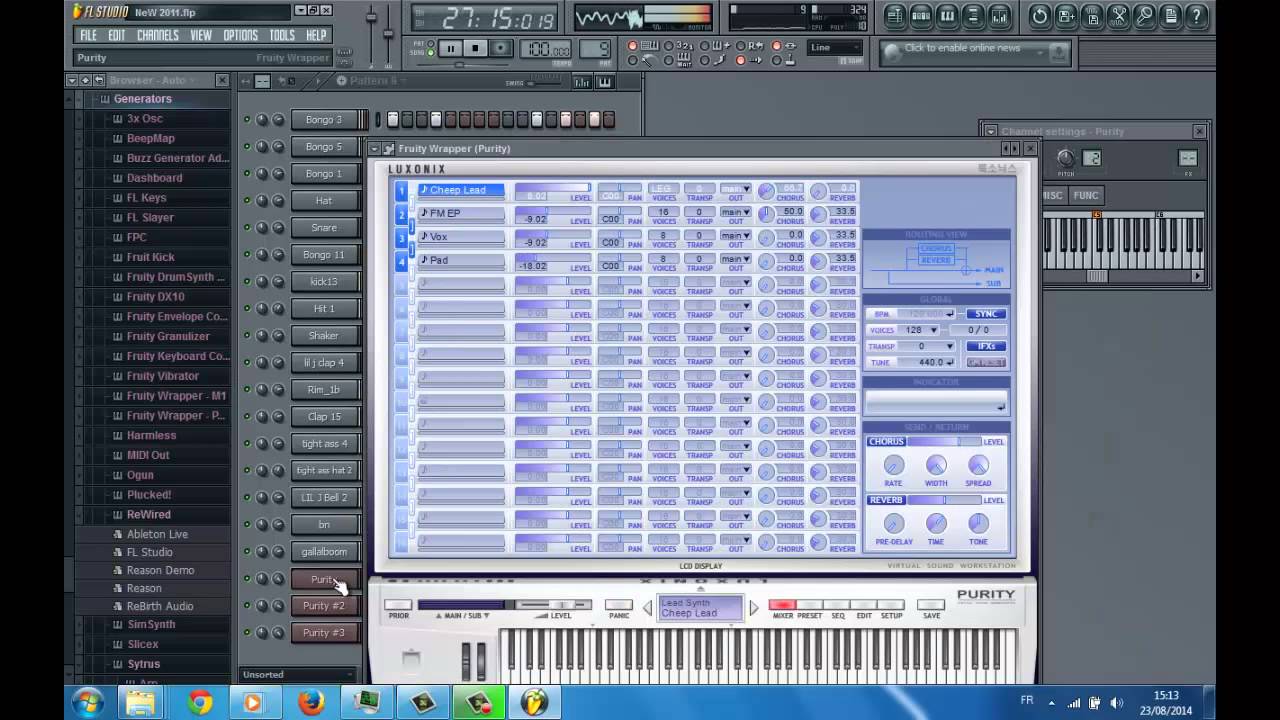Open the playlist view icon
The height and width of the screenshot is (720, 1280).
(x=895, y=16)
